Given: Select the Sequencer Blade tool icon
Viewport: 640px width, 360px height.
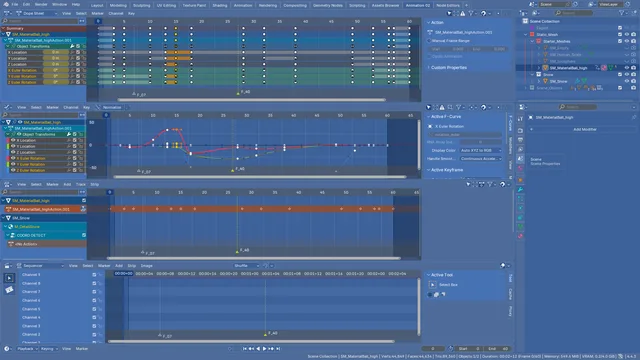Looking at the screenshot, I should click(x=9, y=289).
